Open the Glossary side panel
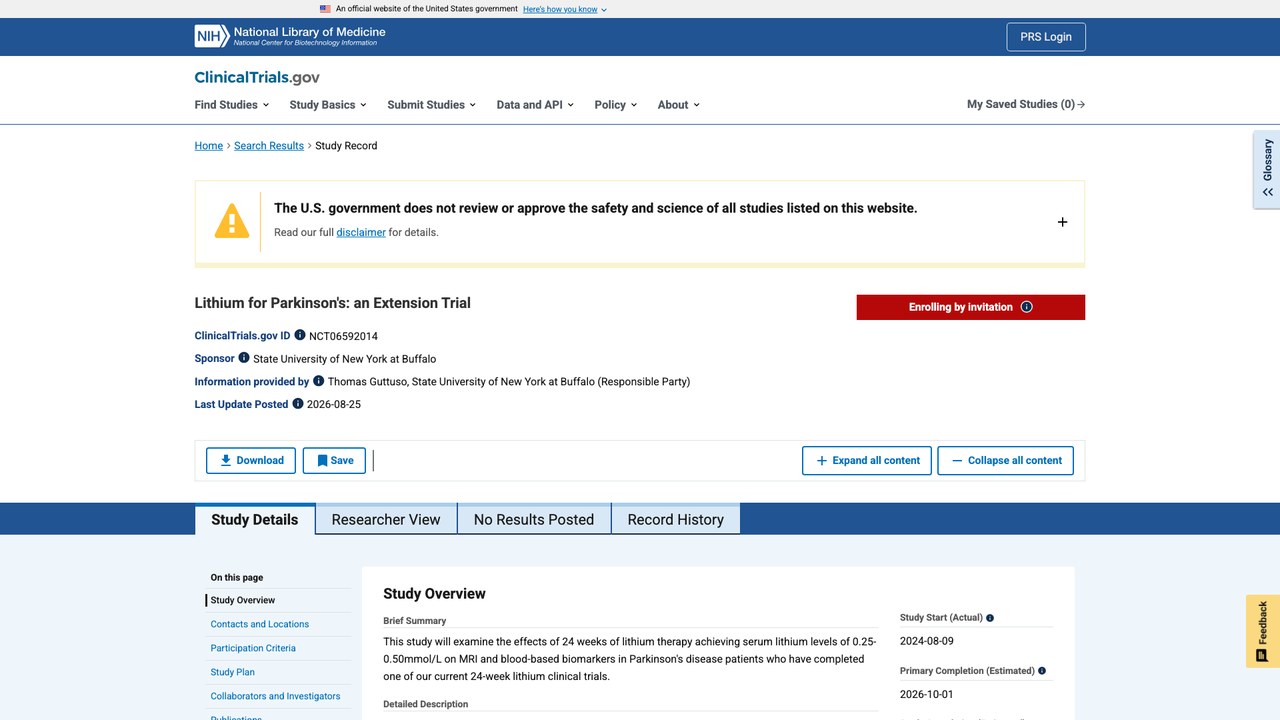Viewport: 1280px width, 720px height. click(x=1267, y=168)
